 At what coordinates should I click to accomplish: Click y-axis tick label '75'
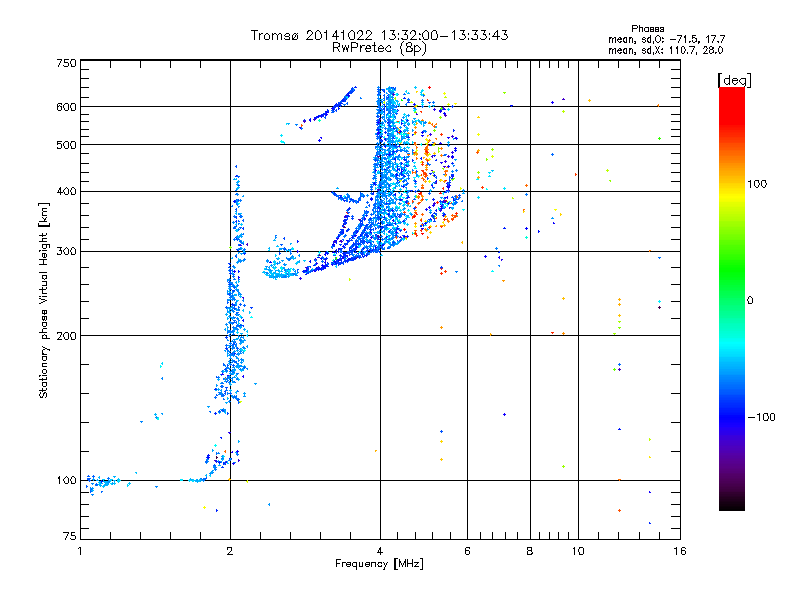[70, 536]
